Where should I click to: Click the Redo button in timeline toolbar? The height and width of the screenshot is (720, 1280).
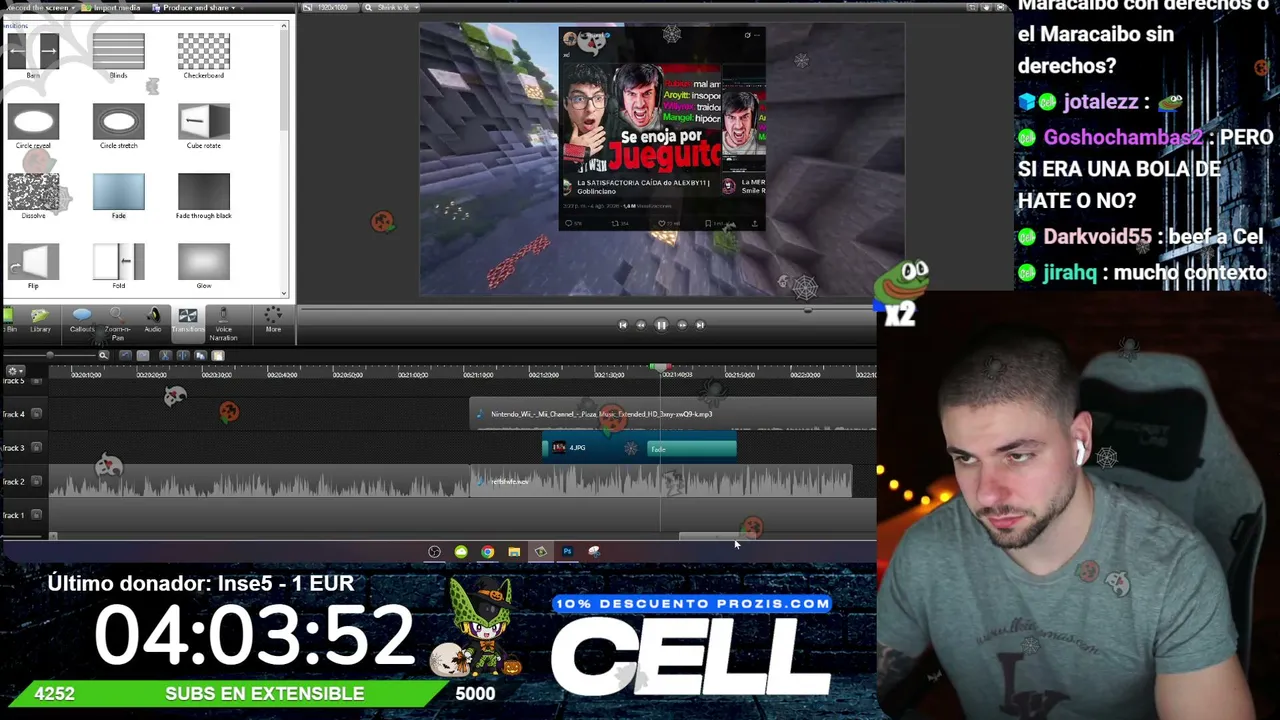[x=142, y=355]
